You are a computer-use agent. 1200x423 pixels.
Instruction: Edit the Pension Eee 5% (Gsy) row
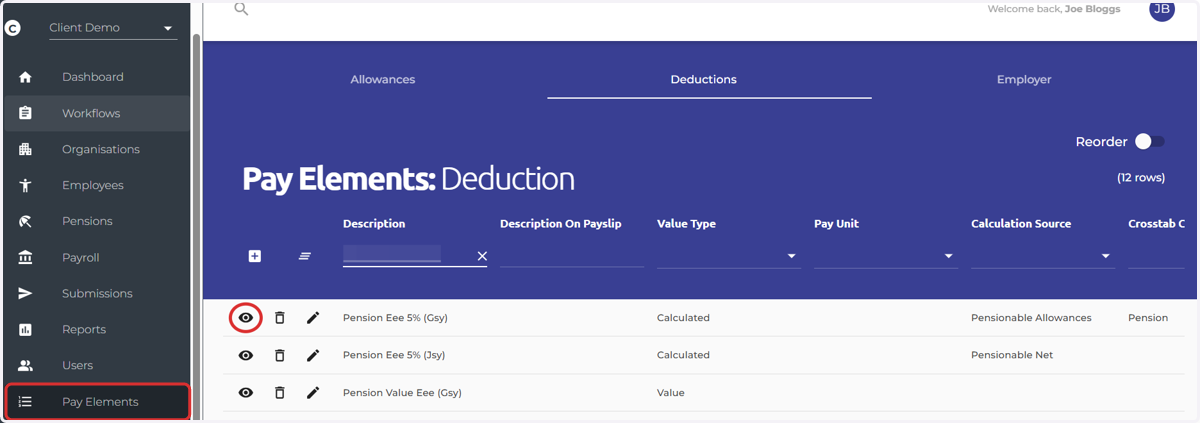coord(313,317)
